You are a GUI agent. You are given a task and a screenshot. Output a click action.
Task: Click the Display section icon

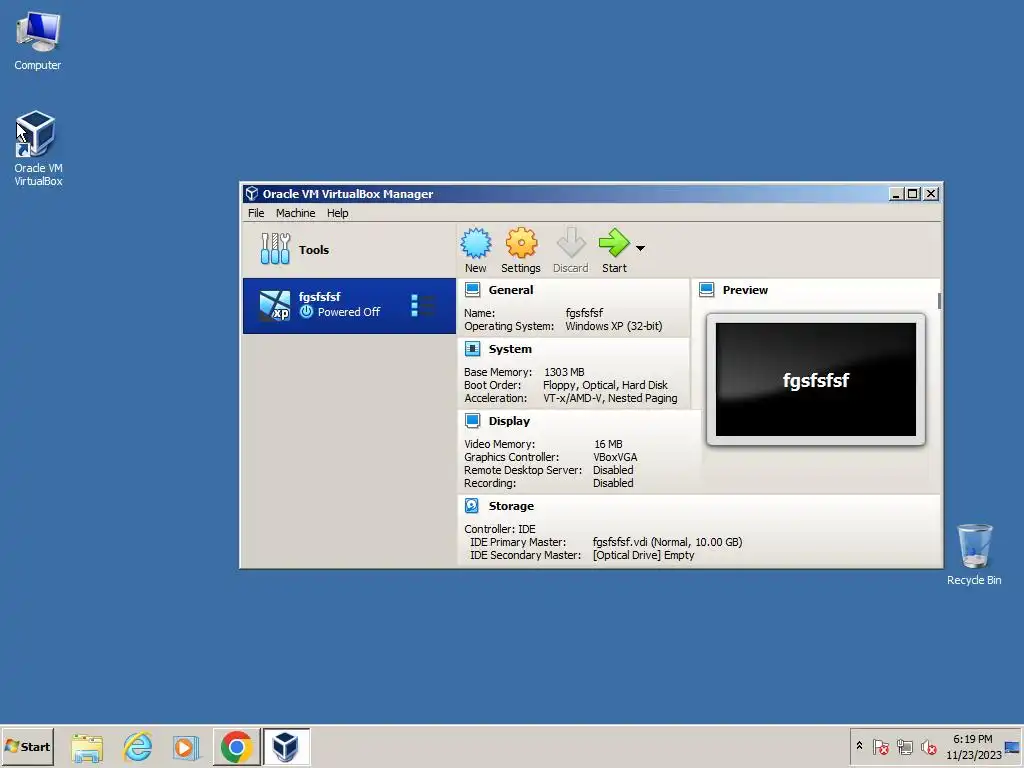473,421
